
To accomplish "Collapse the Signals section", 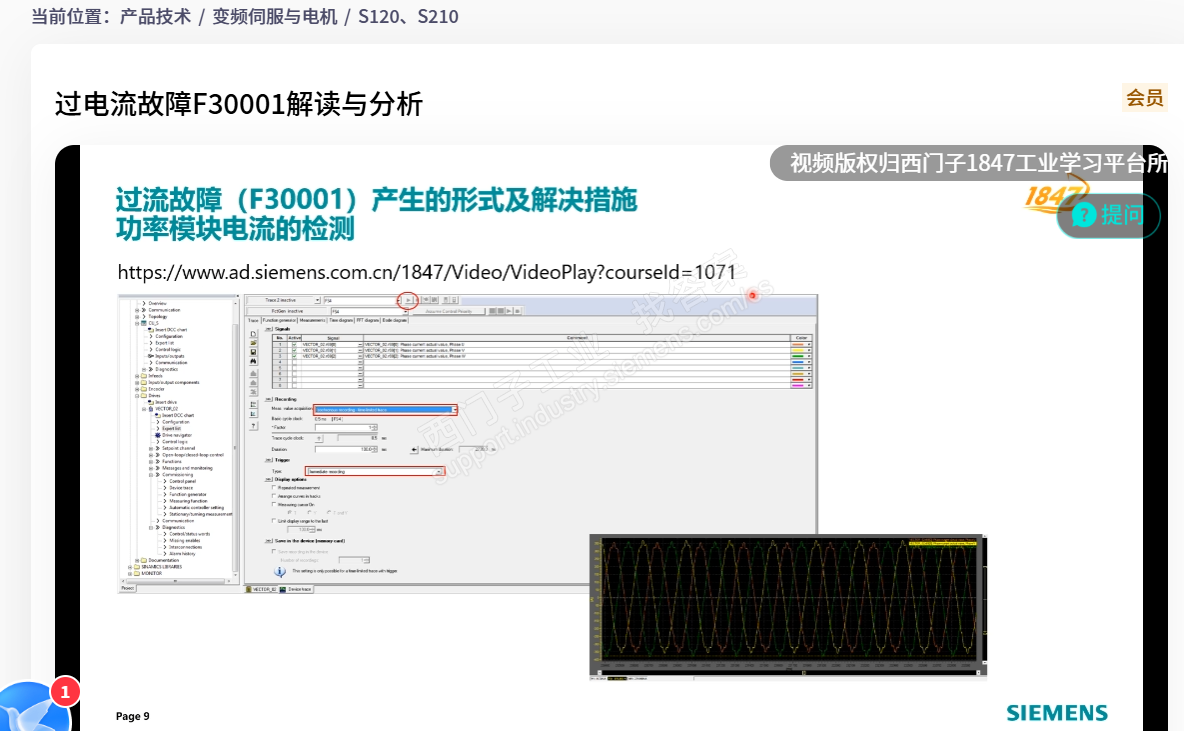I will pyautogui.click(x=269, y=329).
